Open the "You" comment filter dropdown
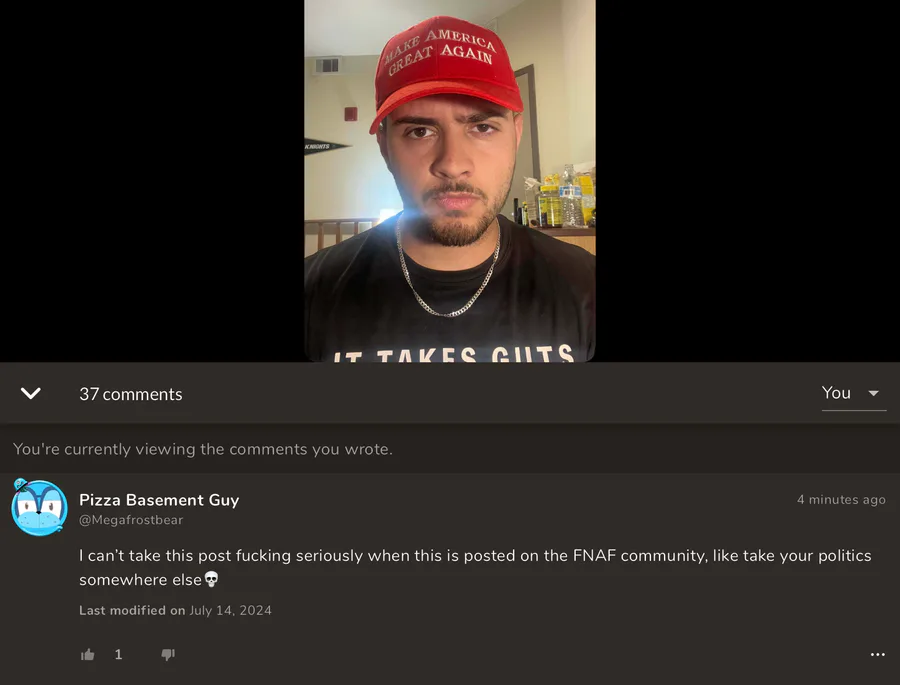Screen dimensions: 900x685 pos(854,393)
